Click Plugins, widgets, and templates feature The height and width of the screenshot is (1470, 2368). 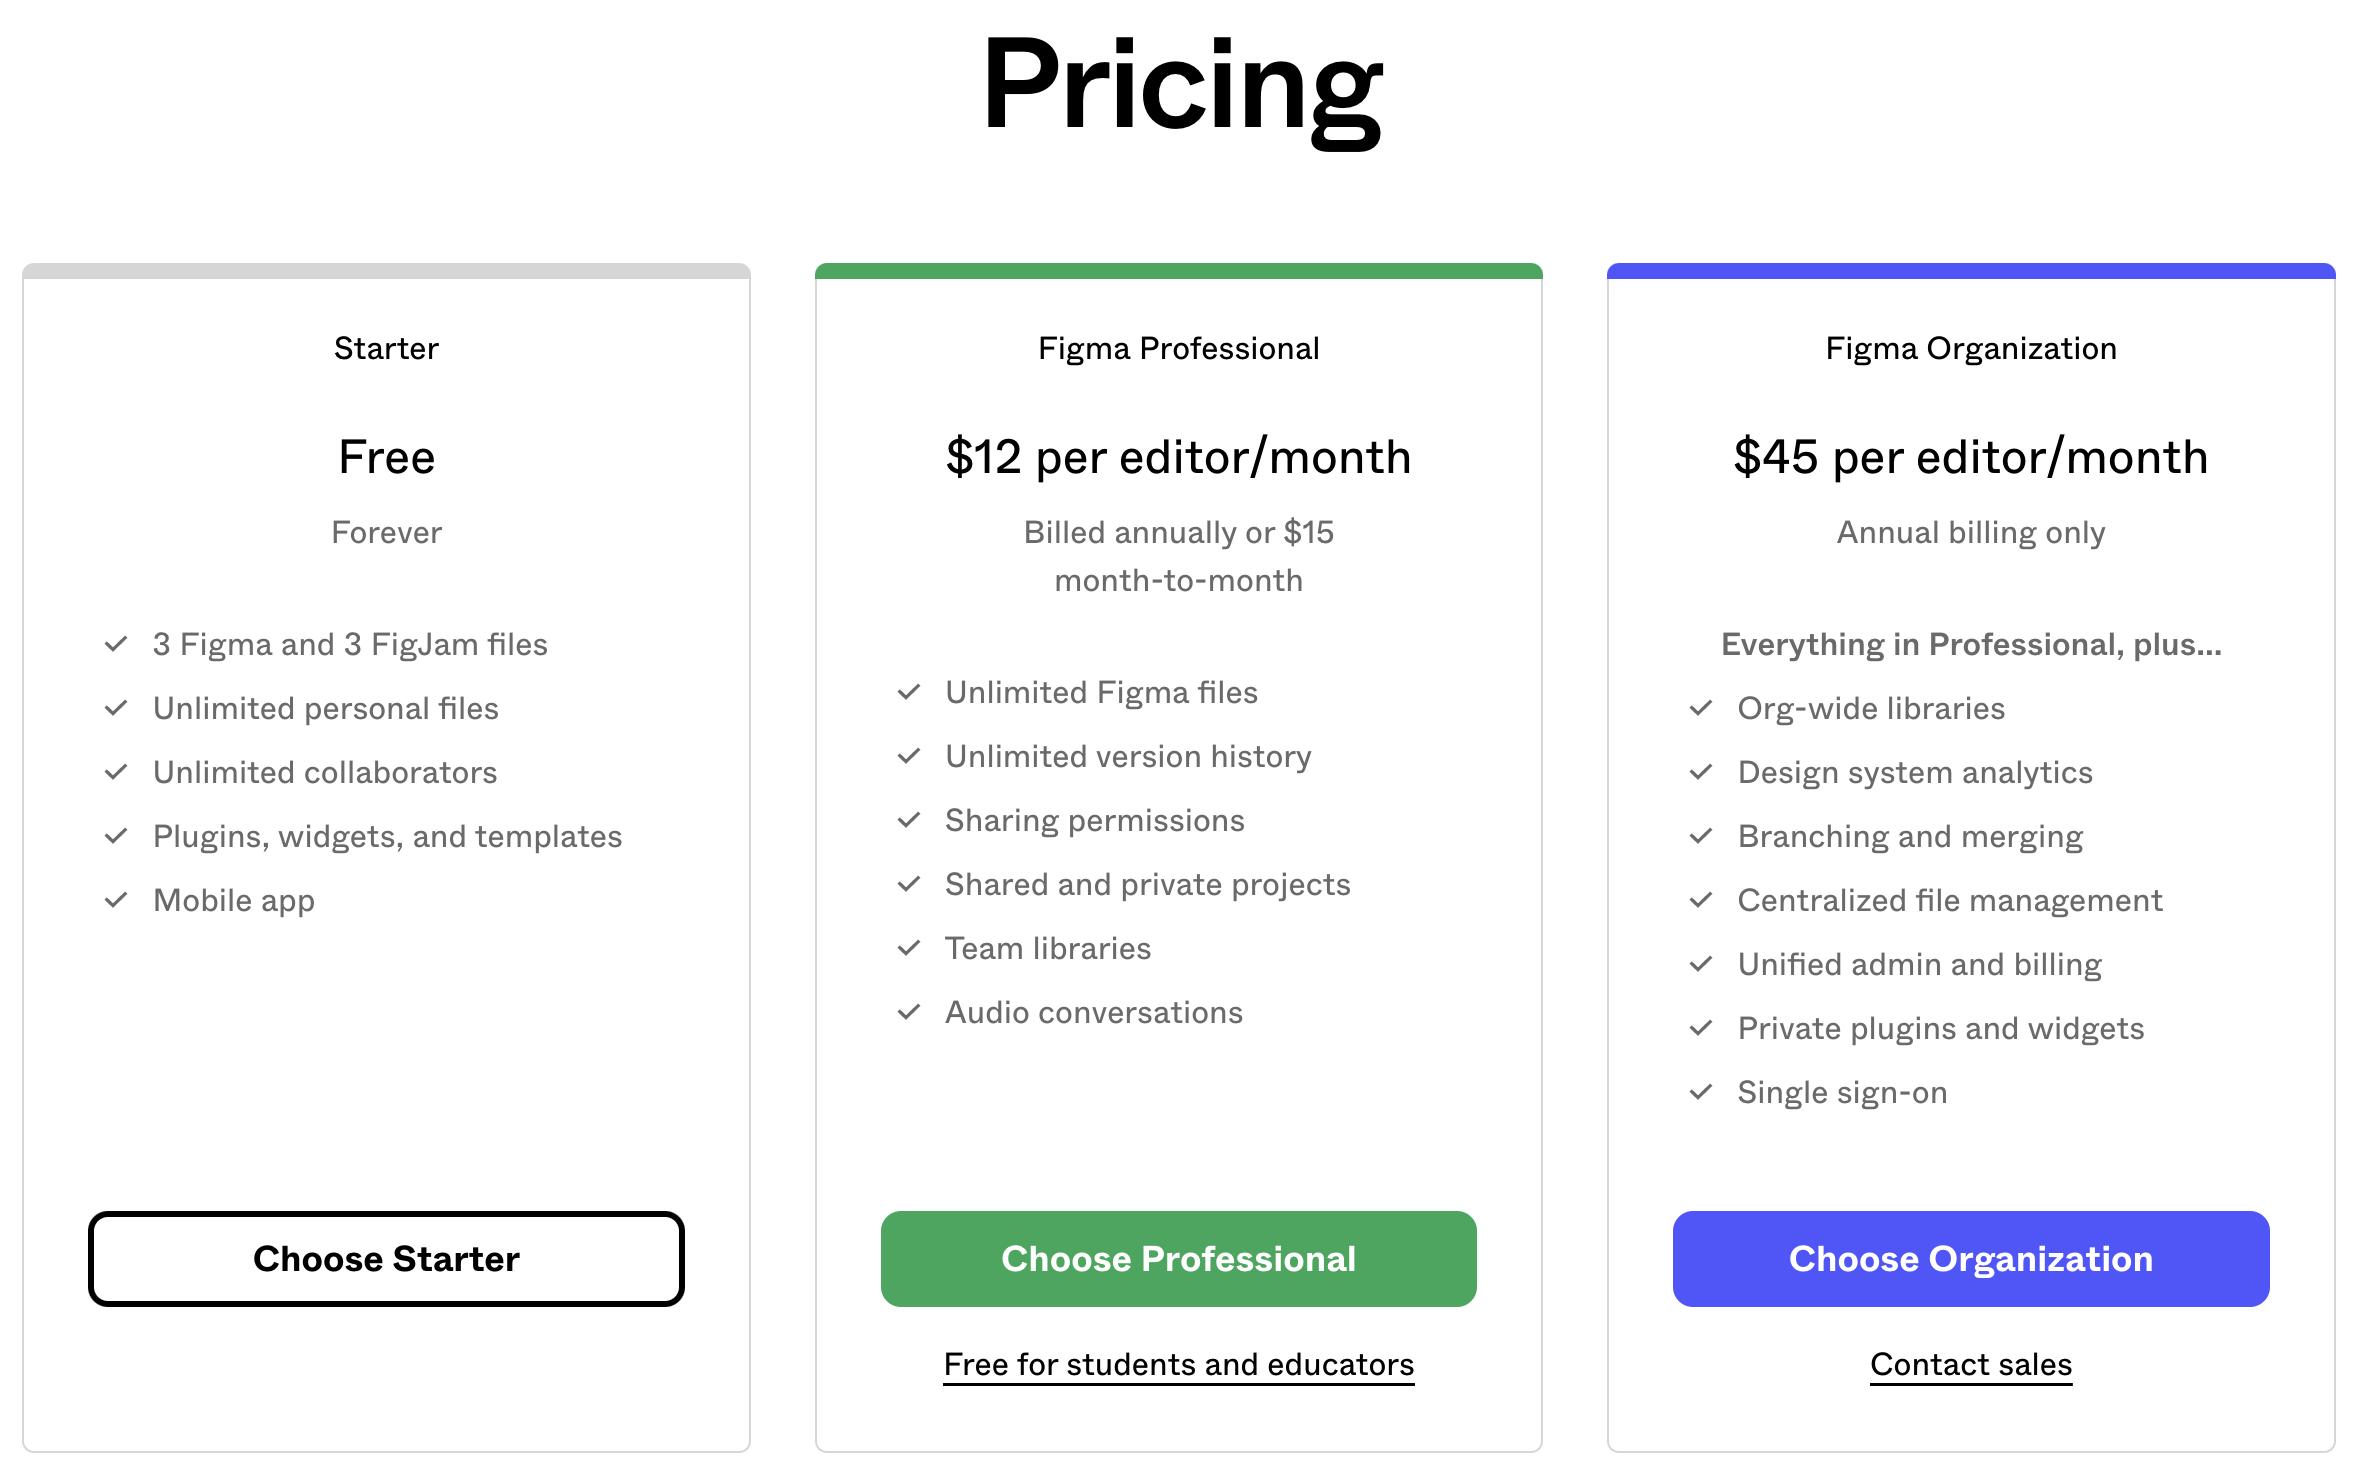(x=387, y=836)
